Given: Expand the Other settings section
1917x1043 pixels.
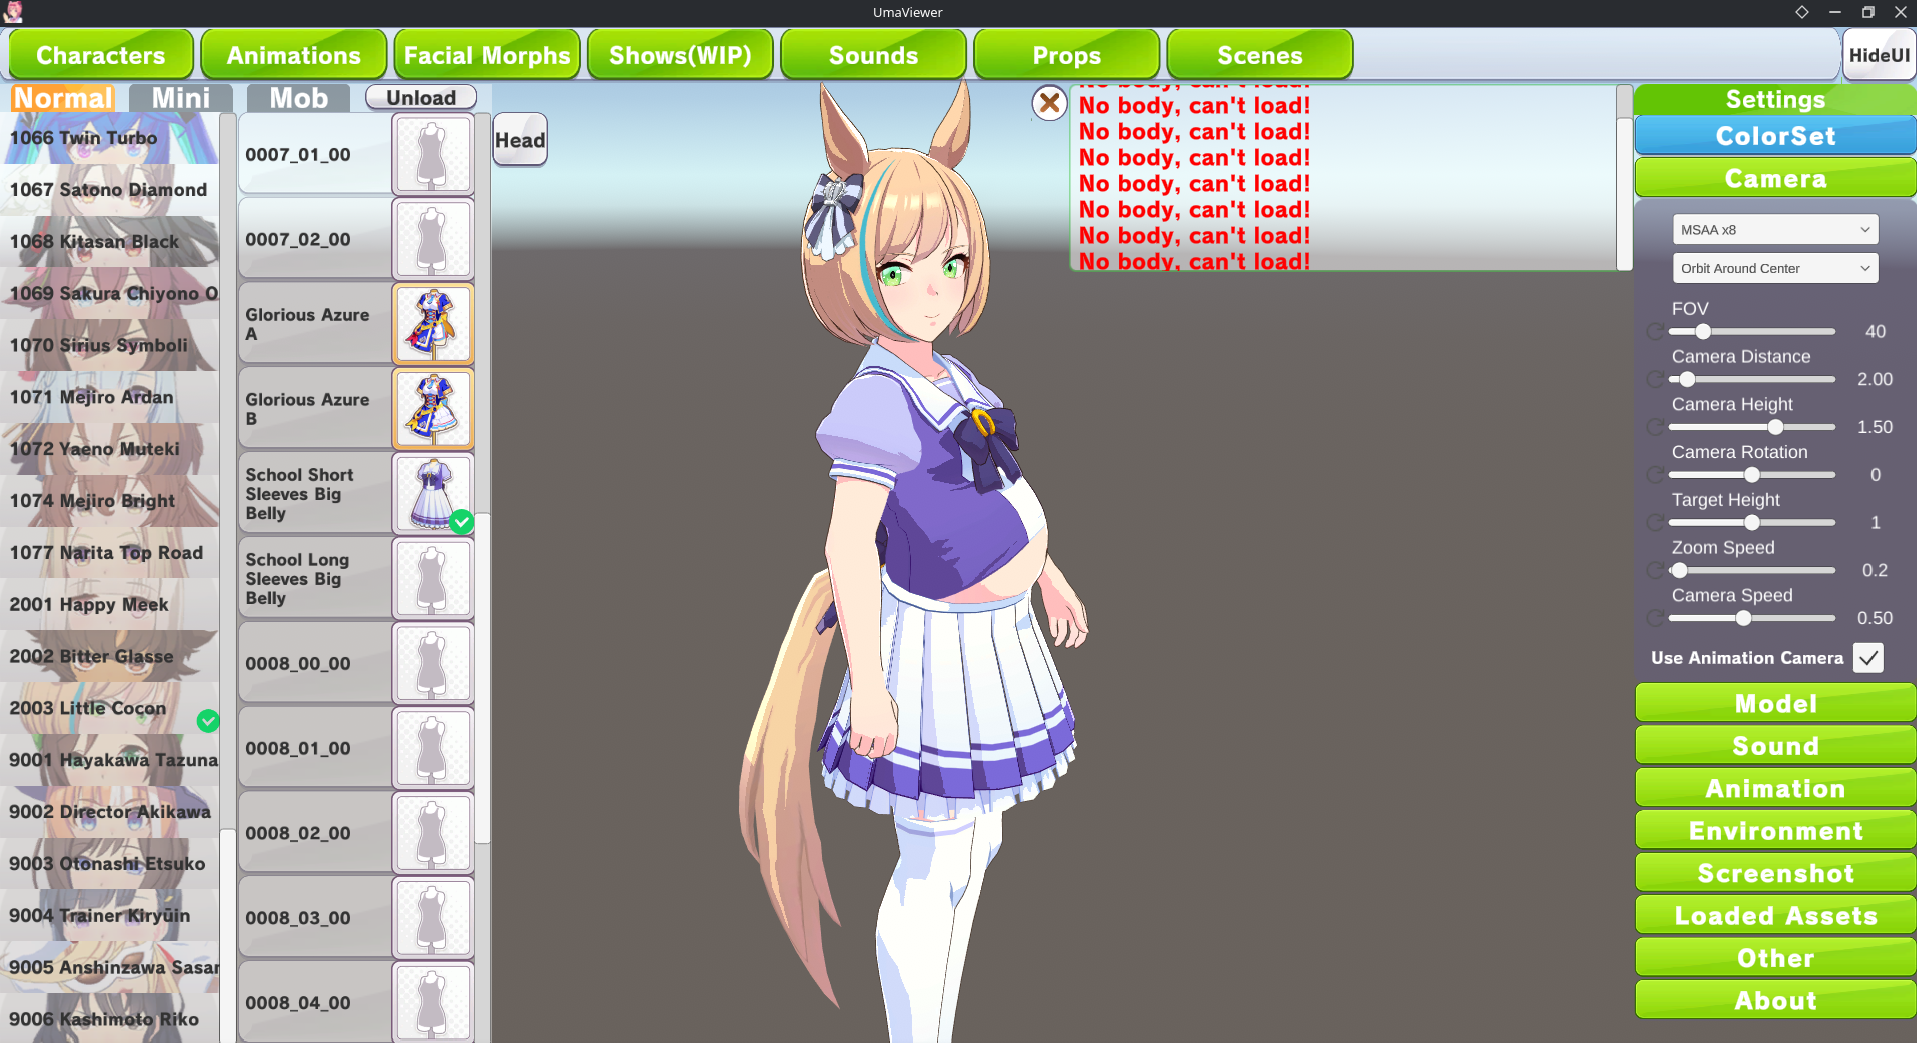Looking at the screenshot, I should tap(1775, 959).
